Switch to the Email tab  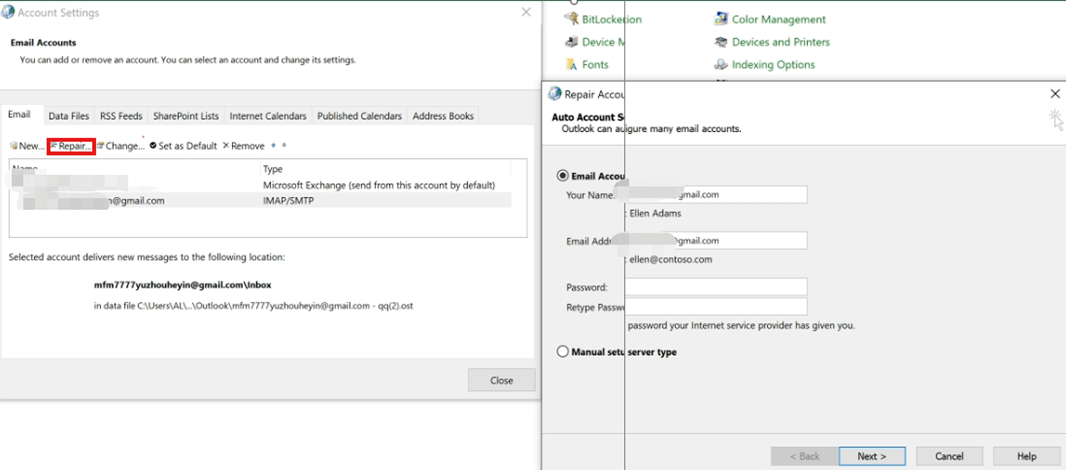(x=19, y=115)
